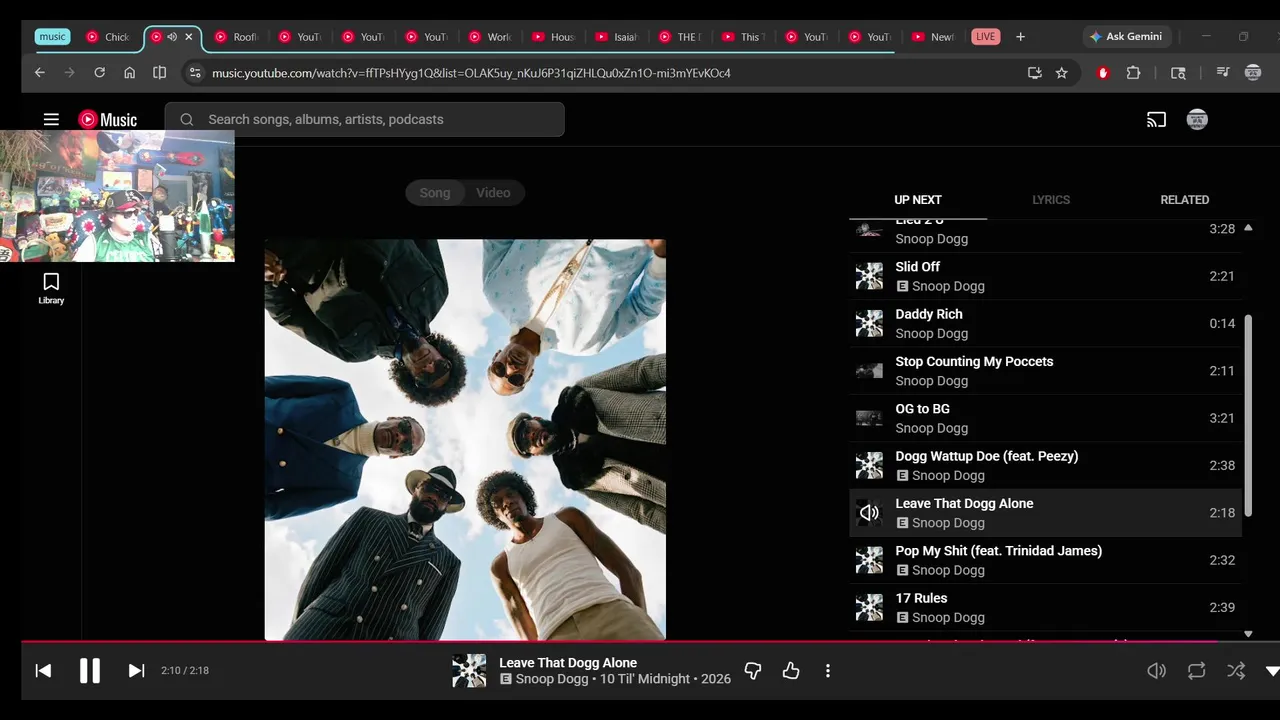Click the YouTube Music logo

pos(108,119)
